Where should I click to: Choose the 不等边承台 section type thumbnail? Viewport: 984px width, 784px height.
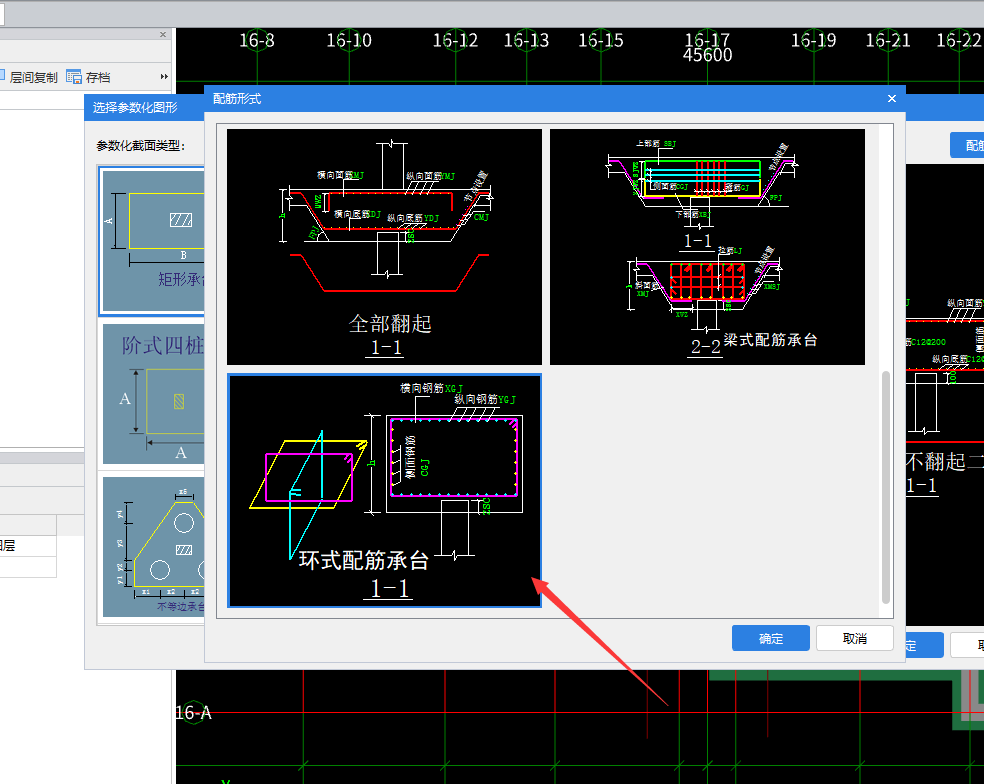154,547
